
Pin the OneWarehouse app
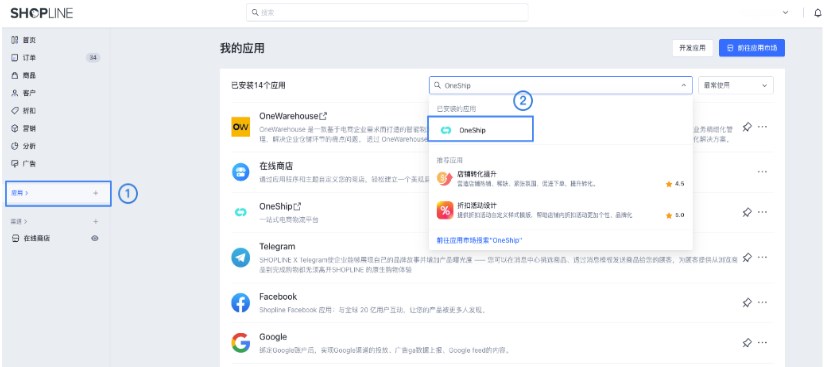pyautogui.click(x=747, y=127)
